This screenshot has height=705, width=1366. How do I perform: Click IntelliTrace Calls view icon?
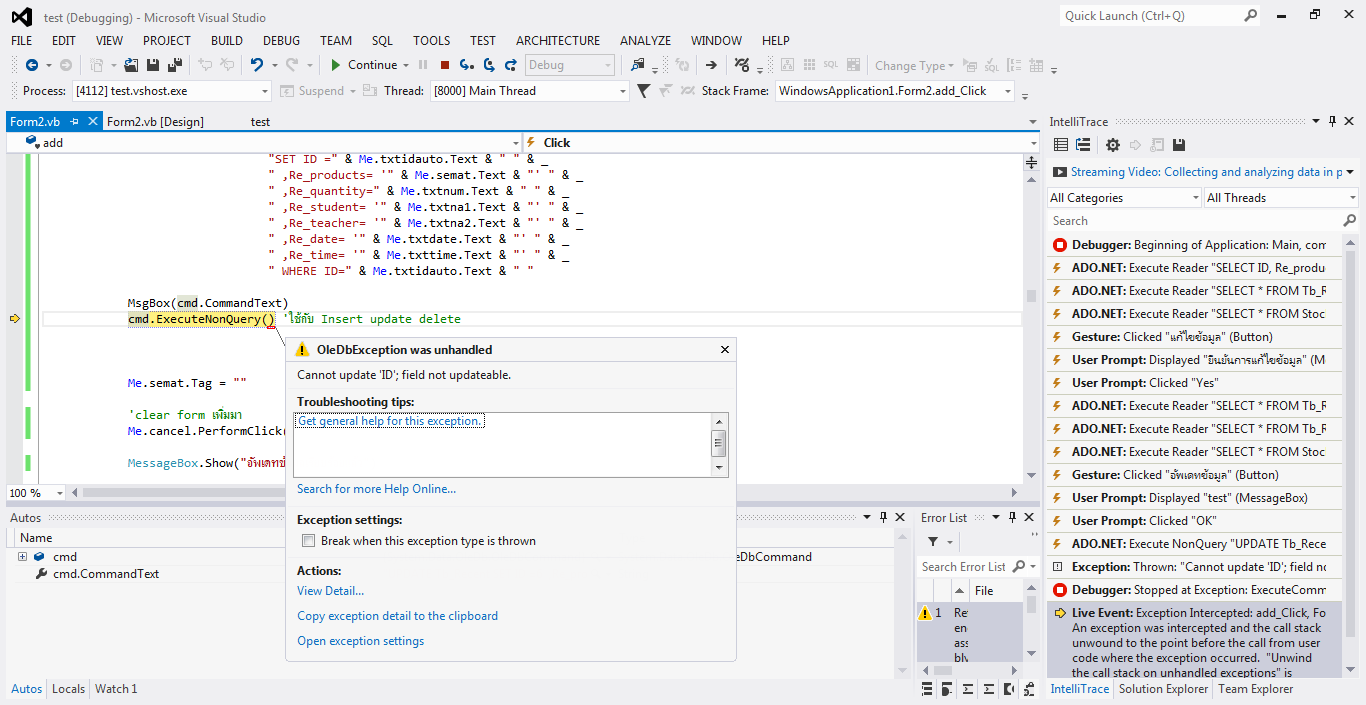point(1083,146)
